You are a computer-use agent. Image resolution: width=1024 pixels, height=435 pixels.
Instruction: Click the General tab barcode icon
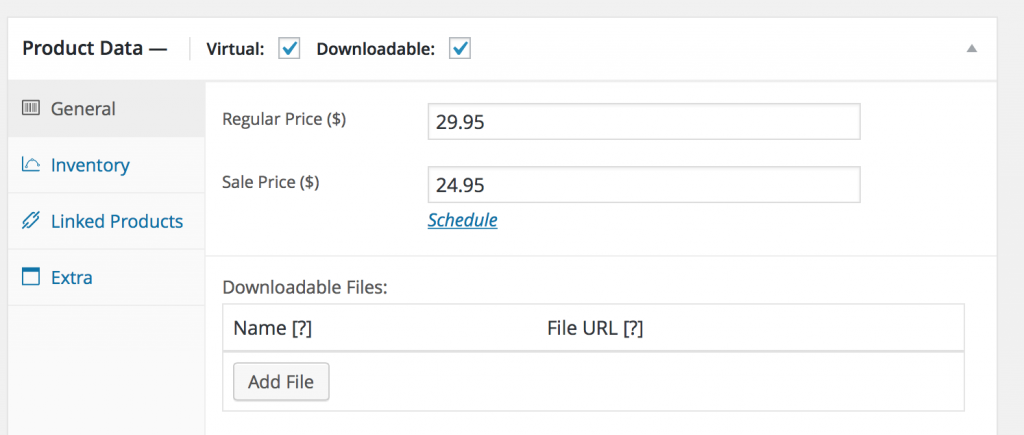[x=31, y=108]
